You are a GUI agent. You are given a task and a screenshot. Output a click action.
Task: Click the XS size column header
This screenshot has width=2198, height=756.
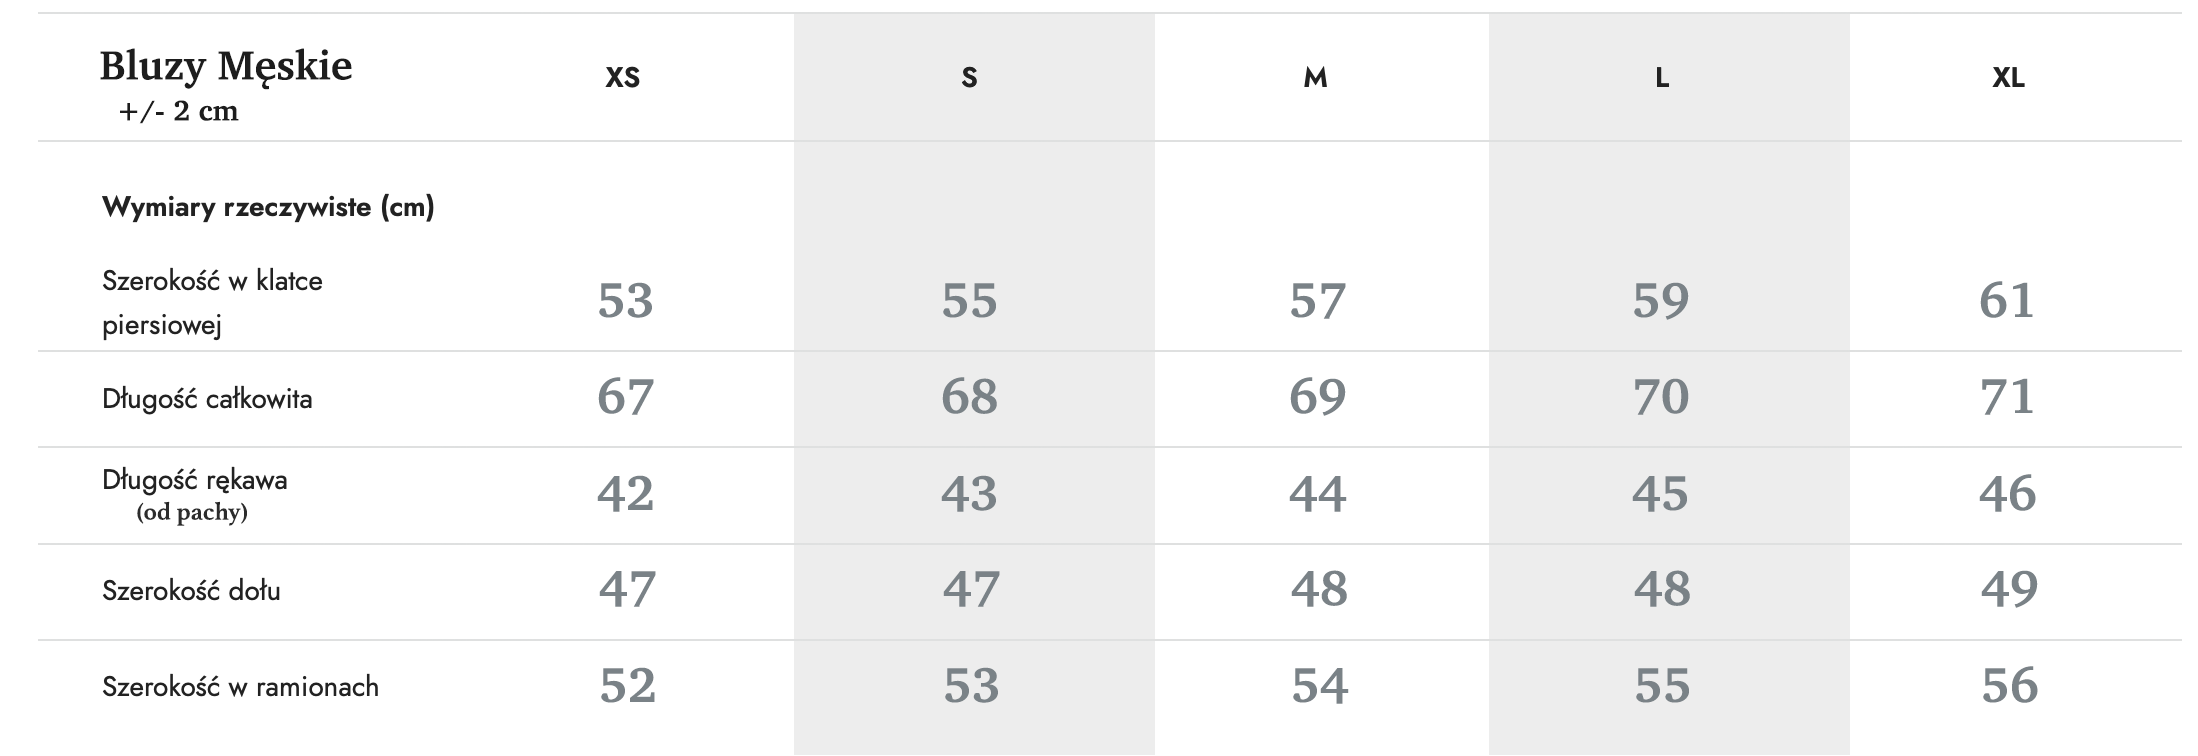pyautogui.click(x=622, y=78)
